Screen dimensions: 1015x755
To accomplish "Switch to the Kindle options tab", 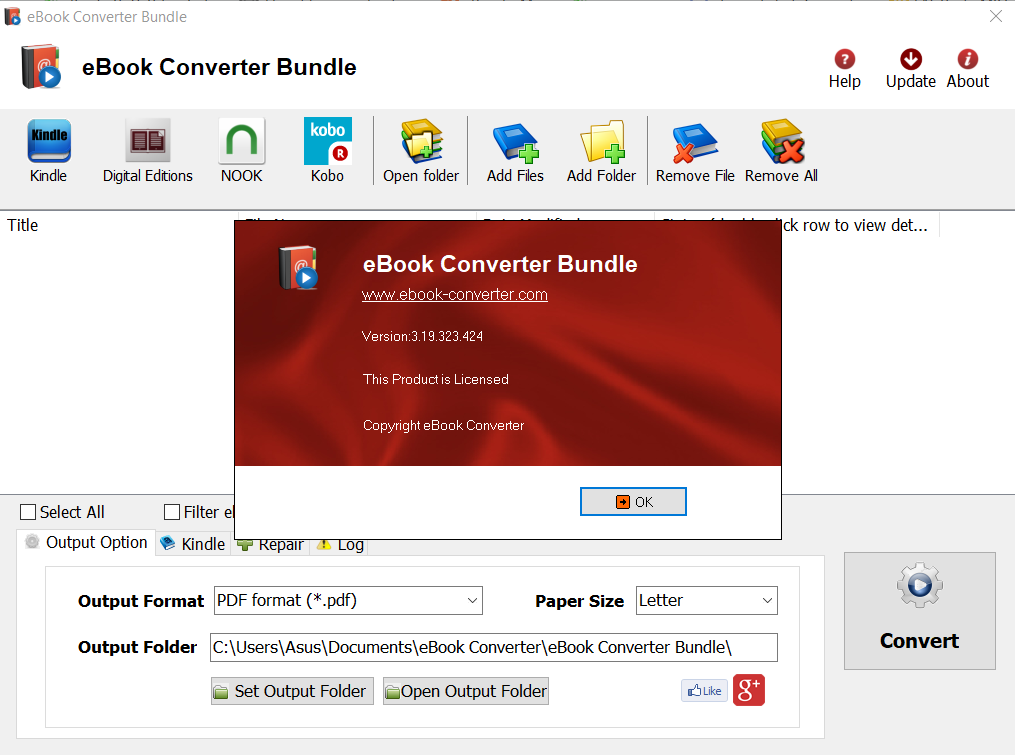I will pos(194,544).
